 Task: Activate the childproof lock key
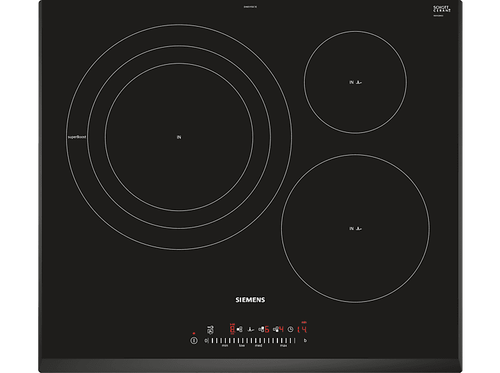point(210,330)
